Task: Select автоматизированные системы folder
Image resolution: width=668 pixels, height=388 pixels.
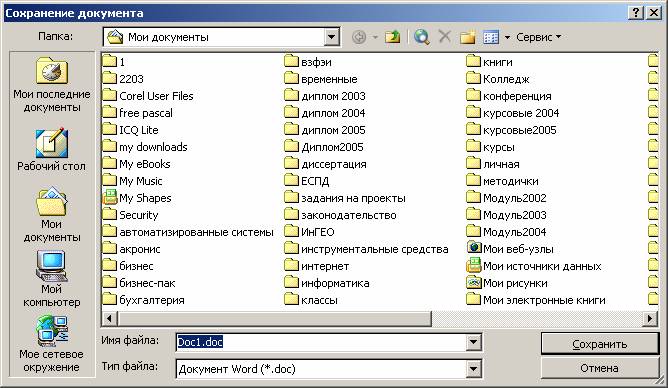Action: [x=189, y=232]
